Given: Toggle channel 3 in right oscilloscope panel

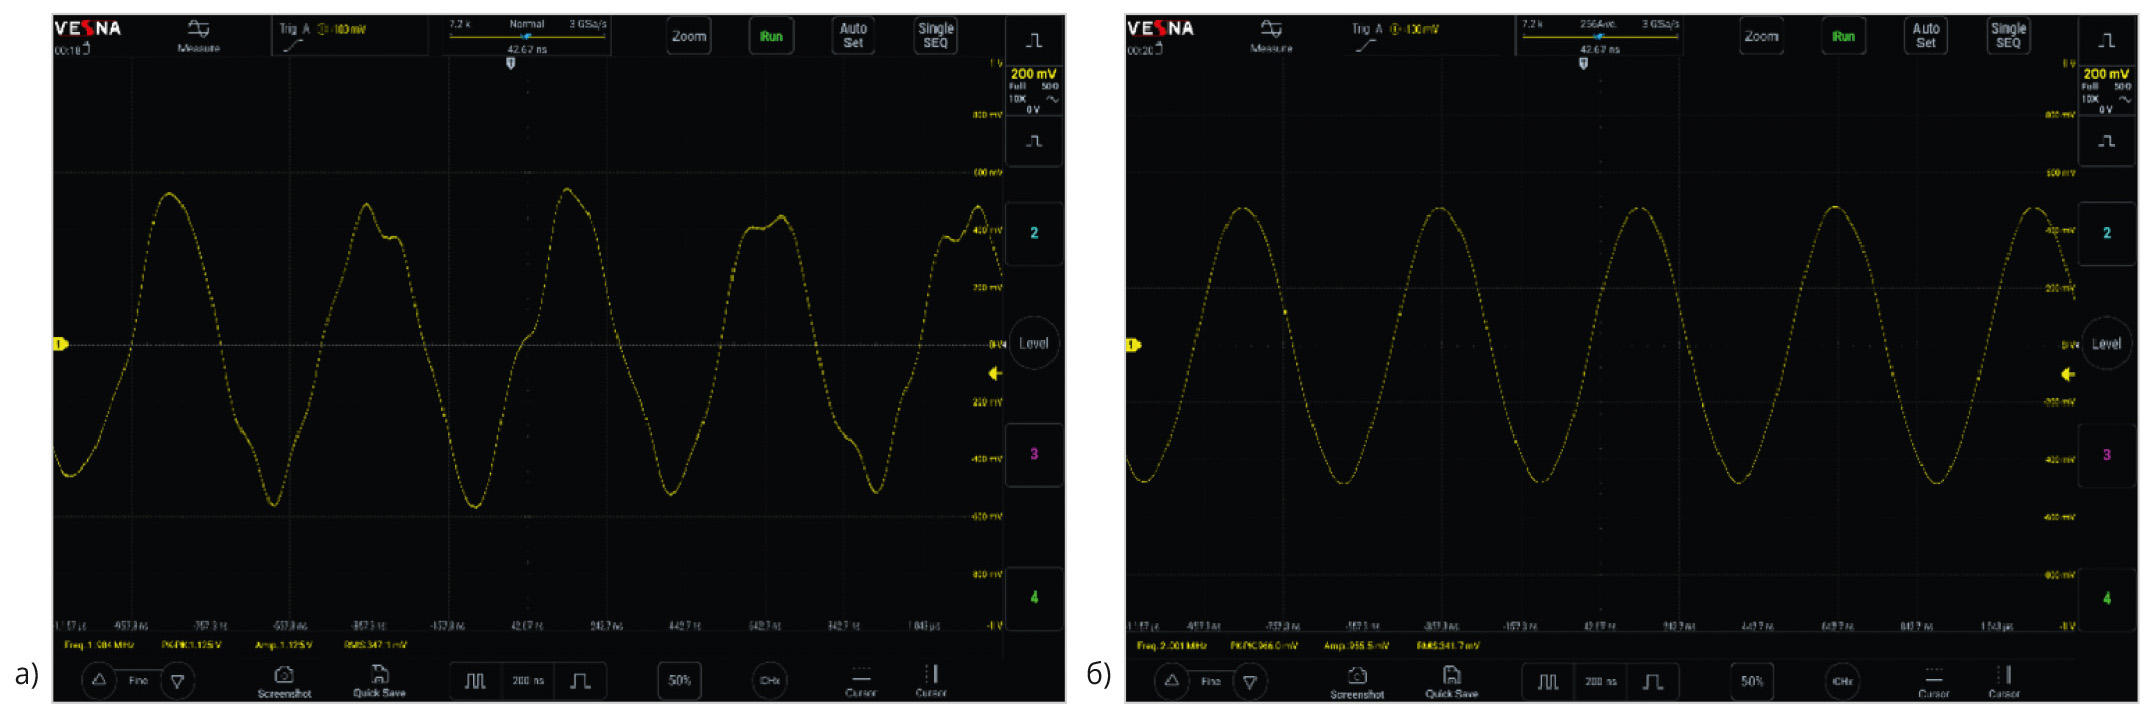Looking at the screenshot, I should tap(2106, 454).
